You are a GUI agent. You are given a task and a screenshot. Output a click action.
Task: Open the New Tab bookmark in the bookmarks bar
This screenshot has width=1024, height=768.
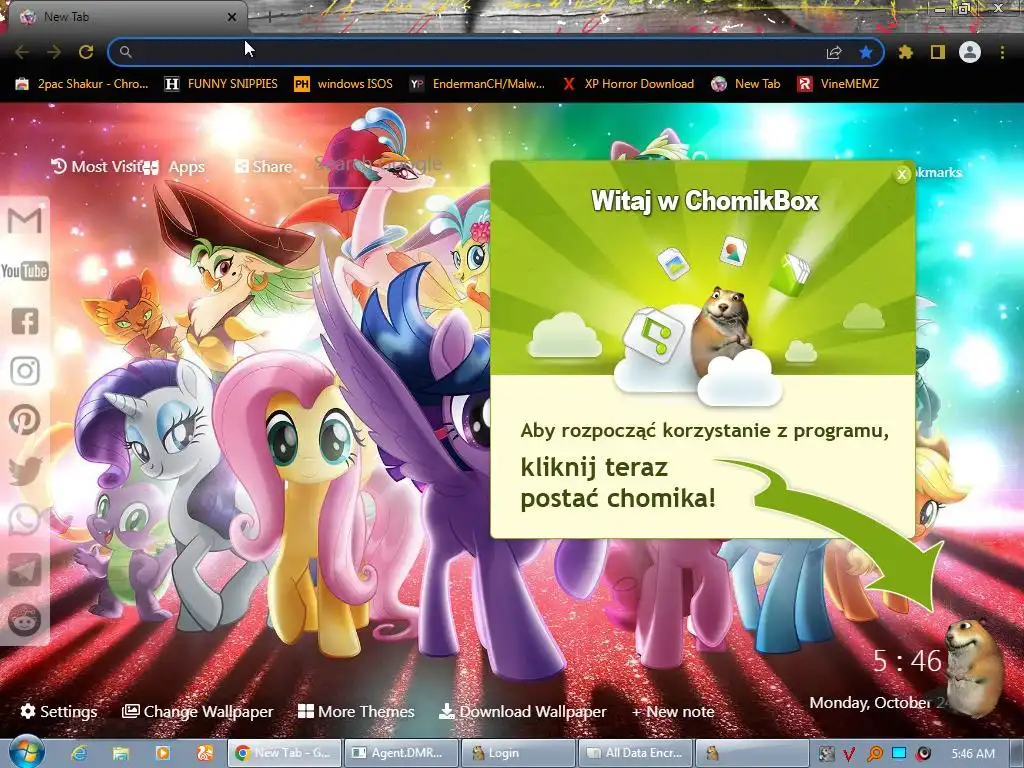(746, 84)
